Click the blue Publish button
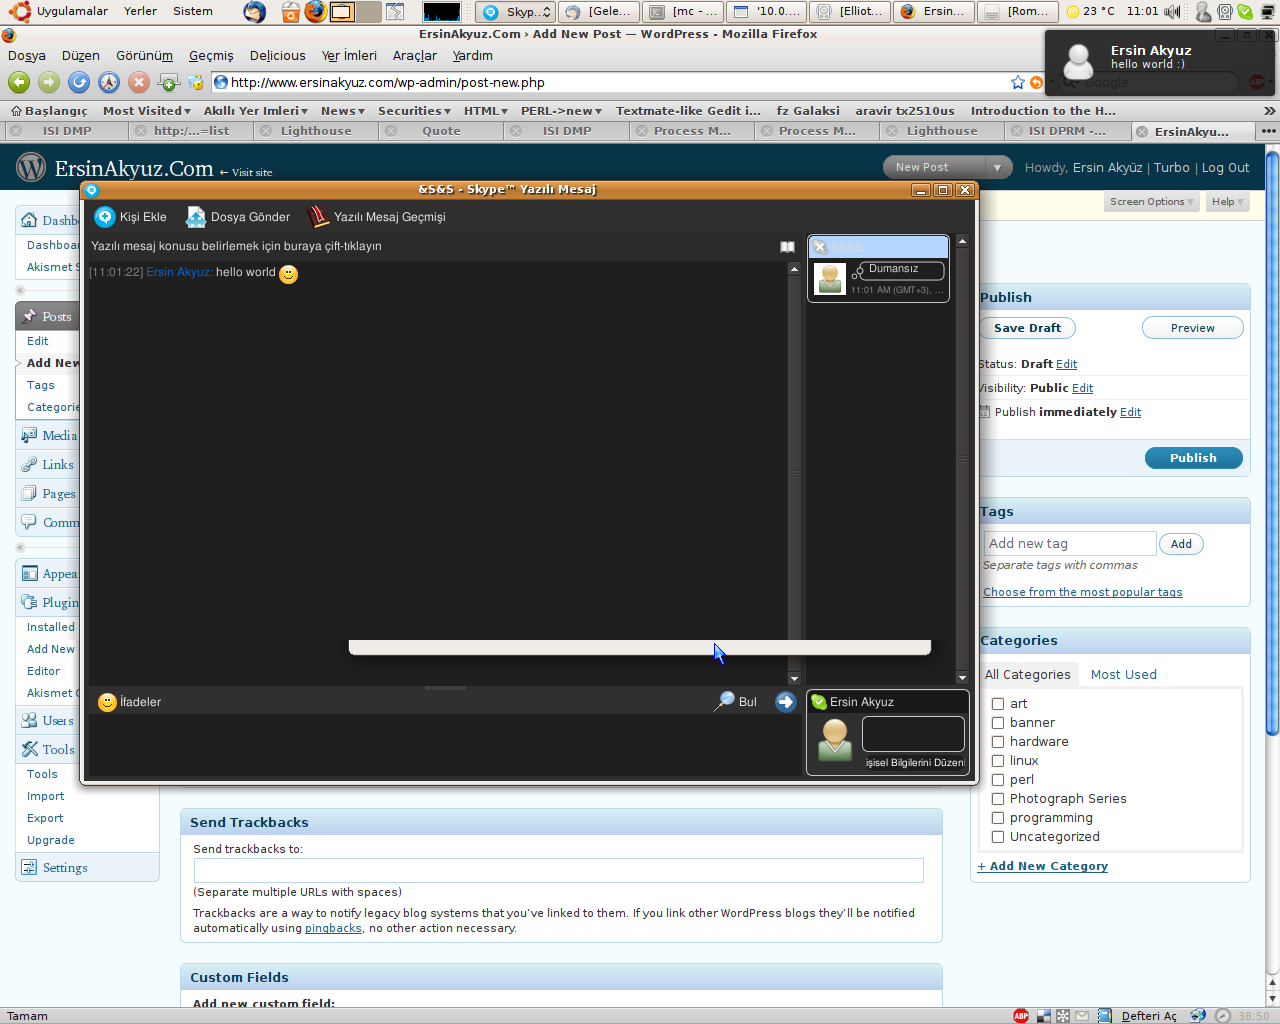This screenshot has height=1024, width=1280. point(1194,458)
